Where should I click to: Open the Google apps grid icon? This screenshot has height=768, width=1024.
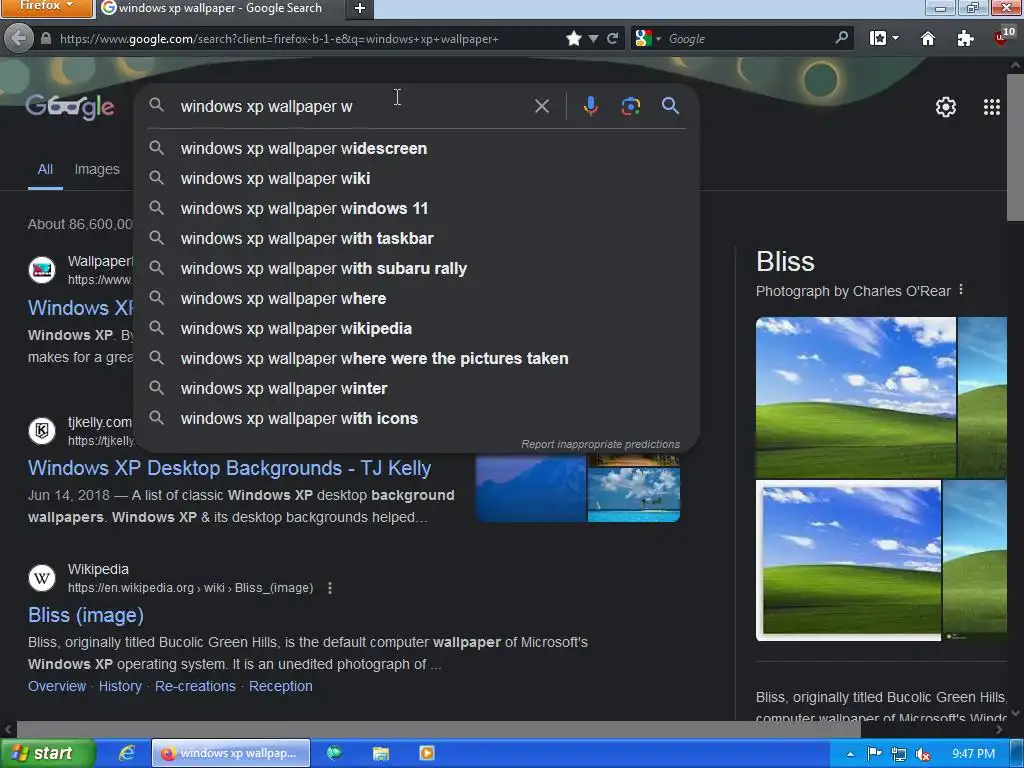click(991, 106)
